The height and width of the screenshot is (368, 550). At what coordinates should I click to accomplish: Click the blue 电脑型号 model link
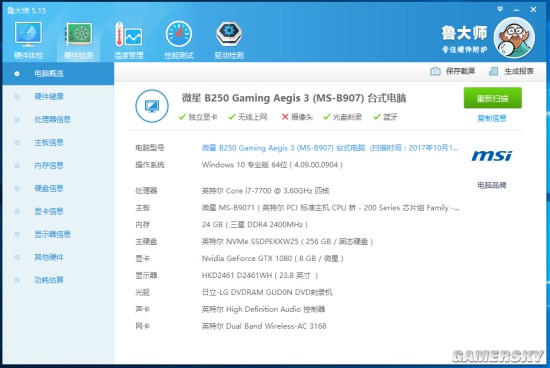pyautogui.click(x=330, y=148)
